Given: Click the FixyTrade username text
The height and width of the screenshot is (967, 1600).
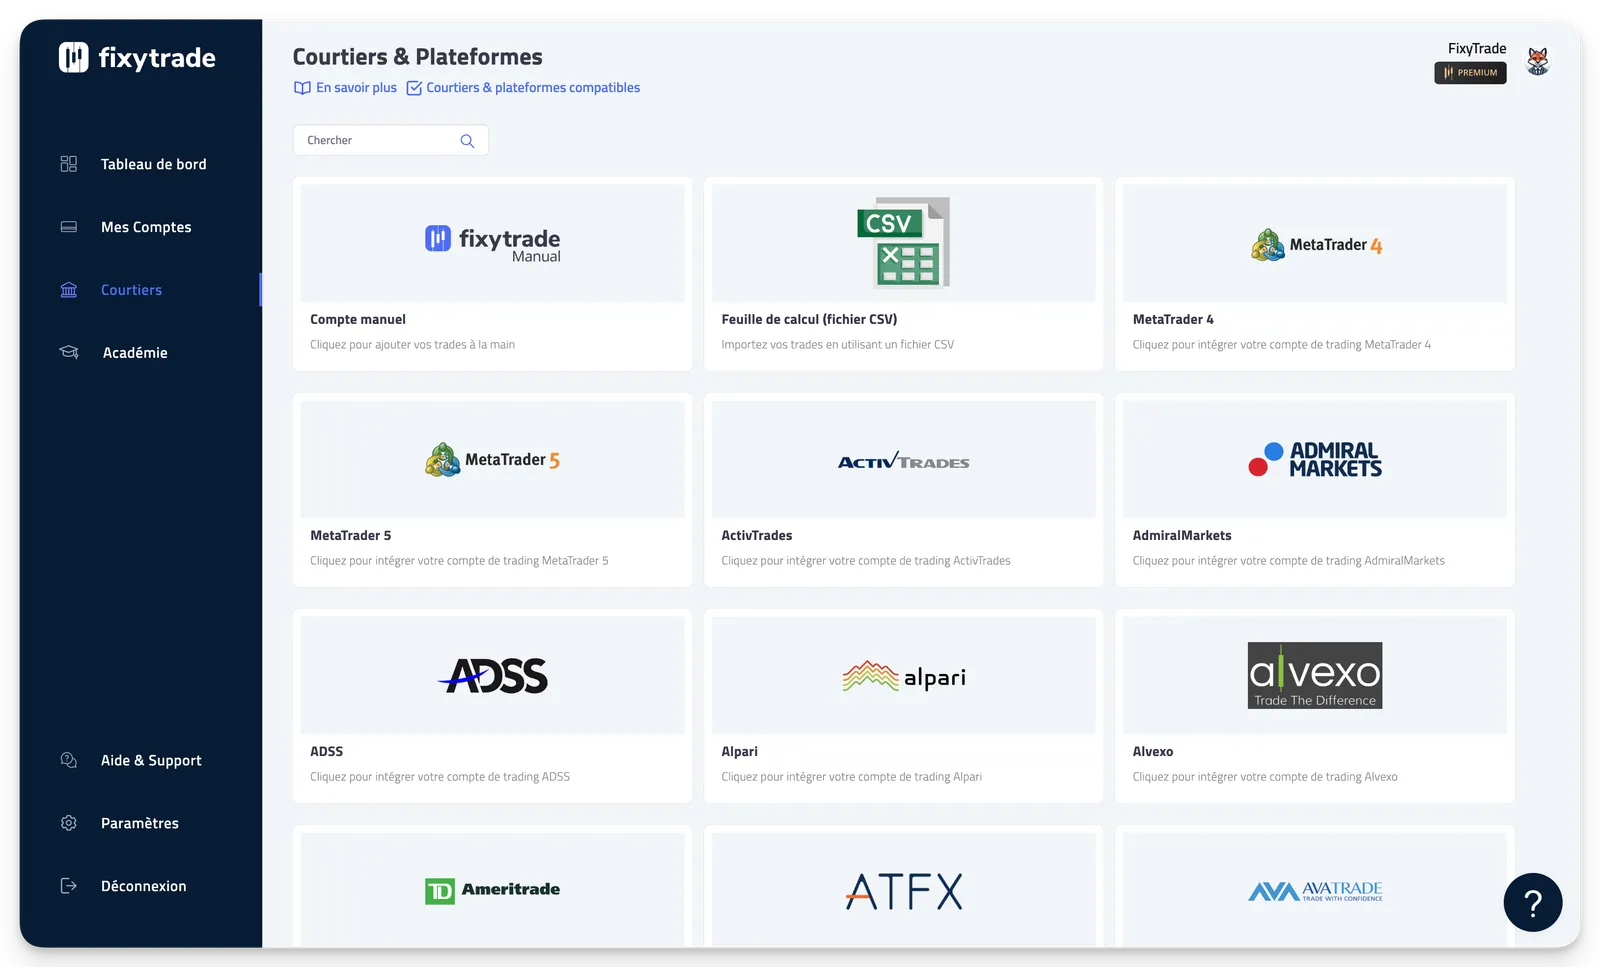Looking at the screenshot, I should click(1477, 48).
